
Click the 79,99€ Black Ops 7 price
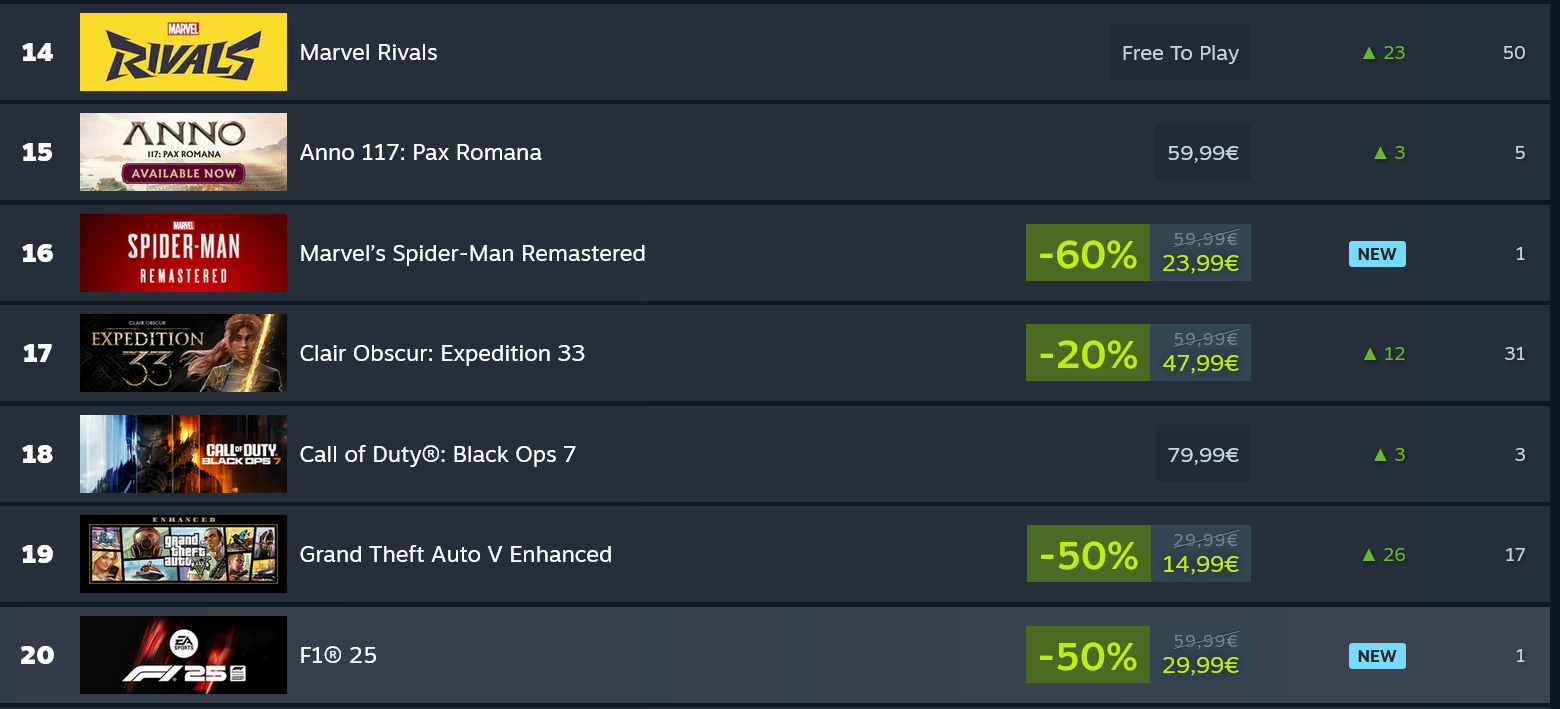(x=1202, y=455)
